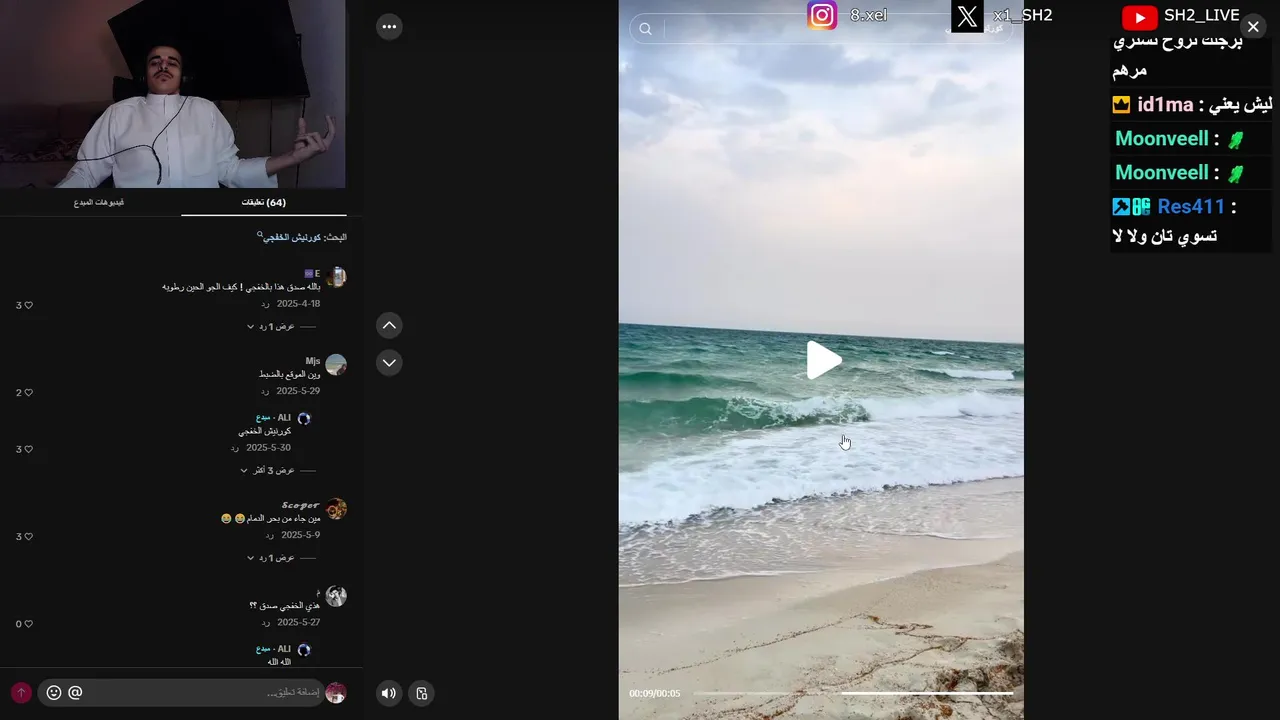
Task: Seek on the video progress bar
Action: (853, 693)
